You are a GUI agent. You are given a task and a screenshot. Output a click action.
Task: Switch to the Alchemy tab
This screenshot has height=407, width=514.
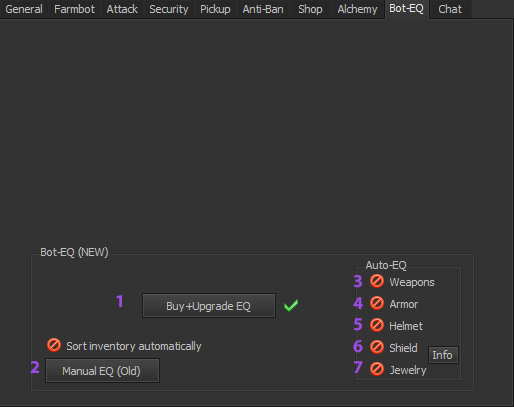[x=357, y=9]
